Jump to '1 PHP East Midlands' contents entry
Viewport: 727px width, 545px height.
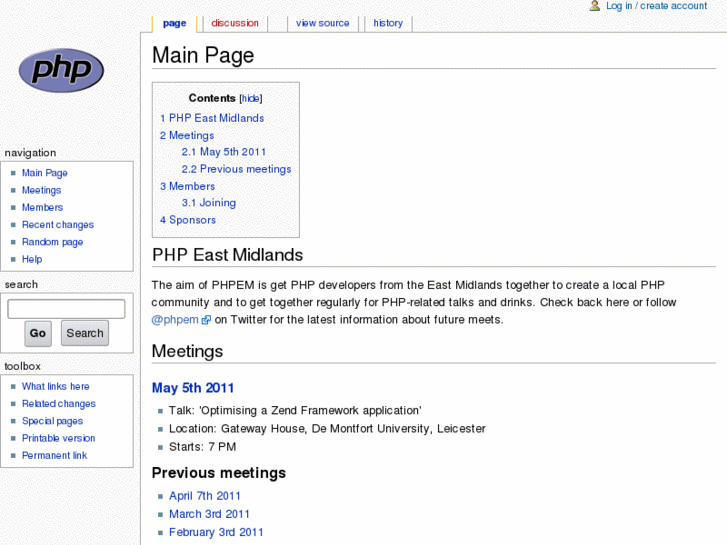tap(212, 118)
